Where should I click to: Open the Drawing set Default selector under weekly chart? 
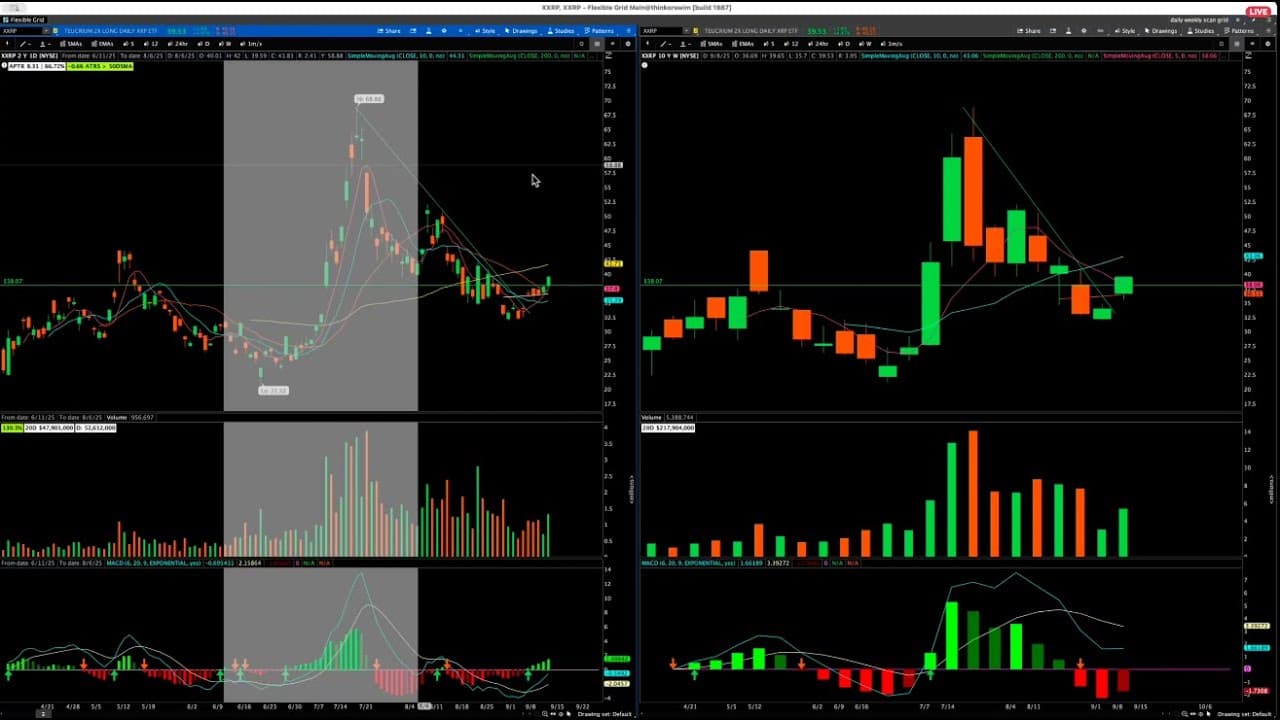[x=1246, y=714]
